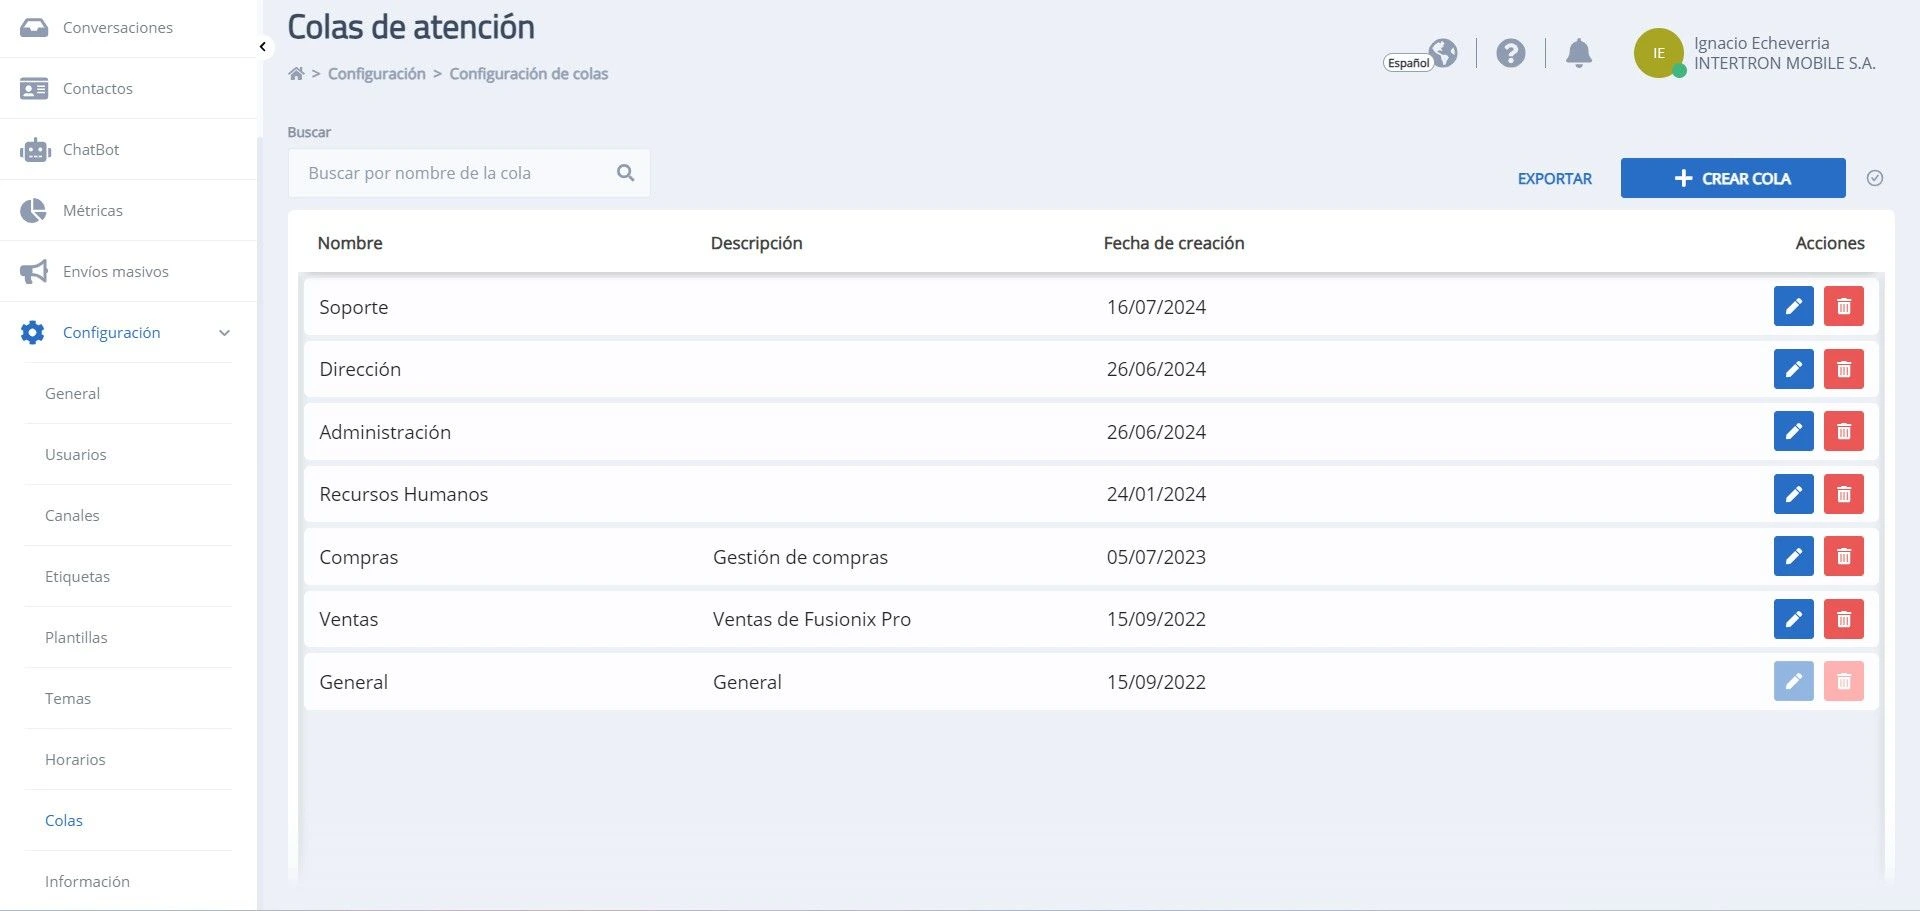Click the CREAR COLA button
This screenshot has width=1920, height=911.
pos(1733,178)
